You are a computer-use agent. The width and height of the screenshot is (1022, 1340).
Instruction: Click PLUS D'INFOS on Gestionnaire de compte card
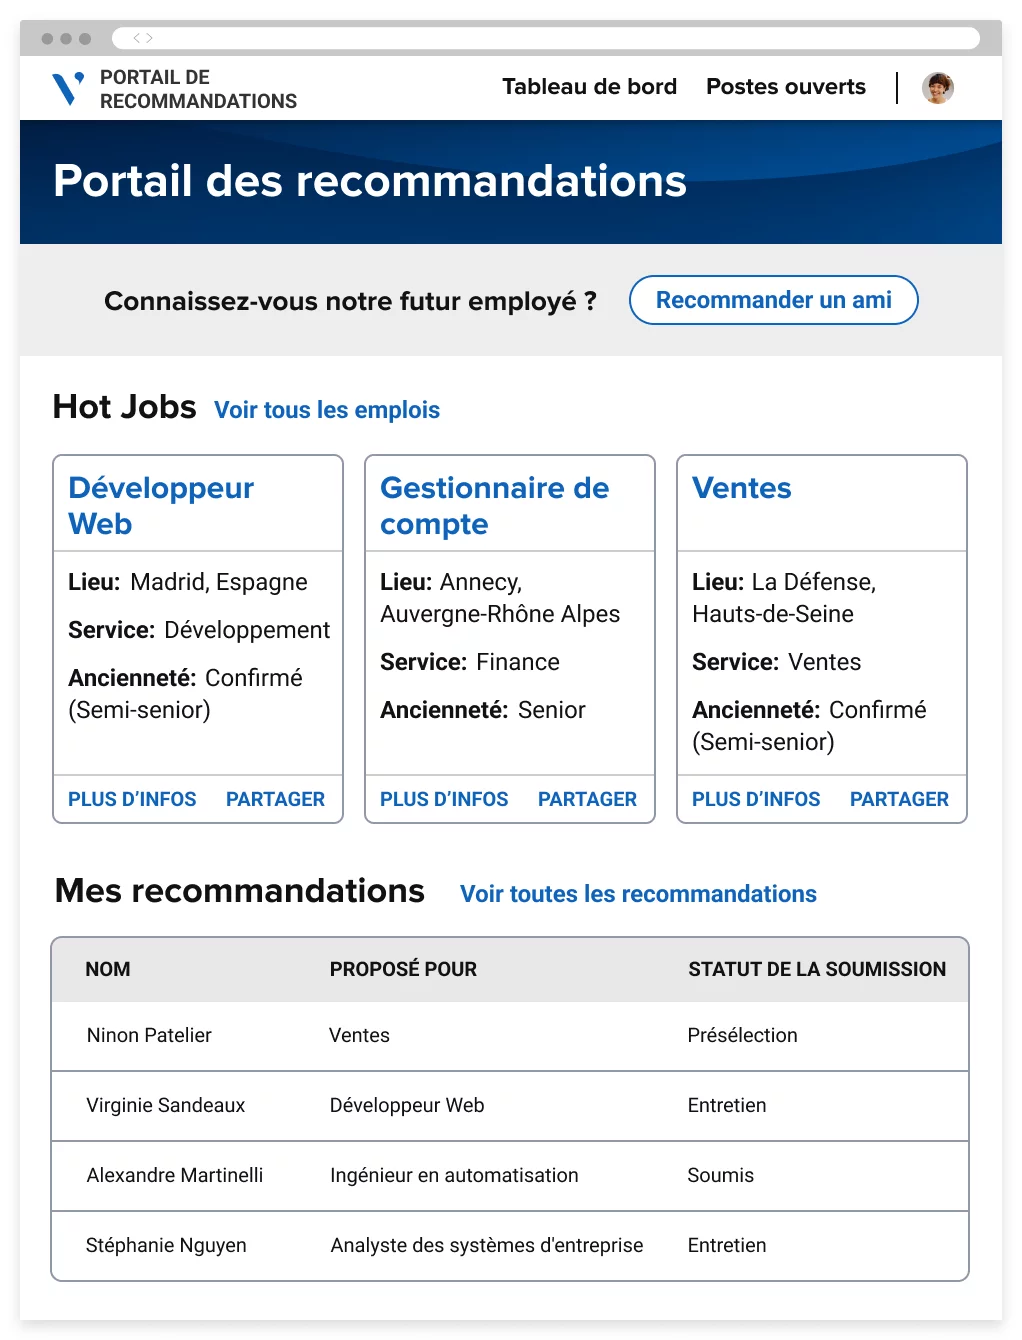pos(444,799)
